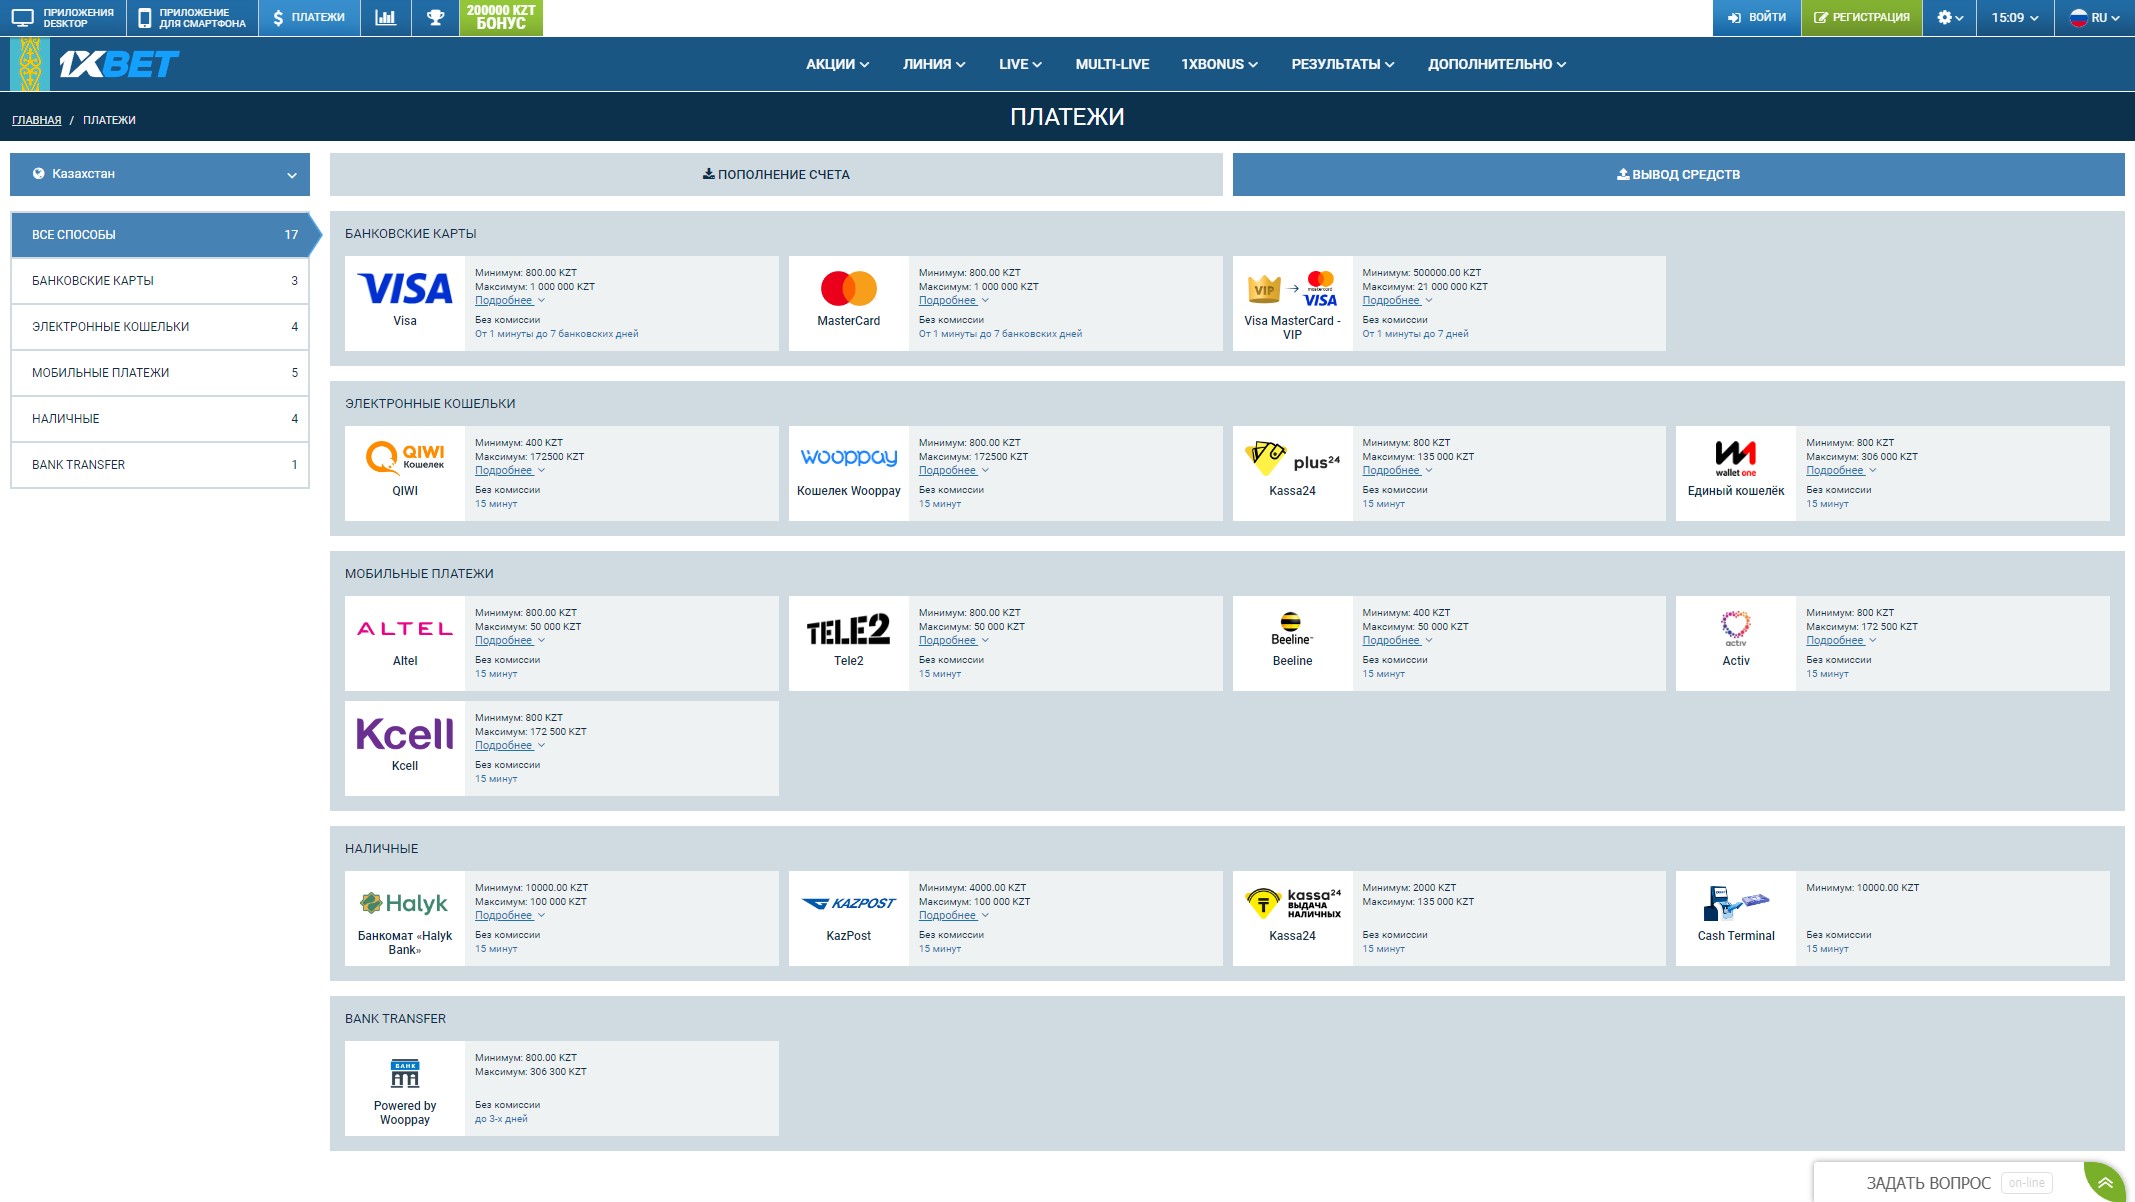Click the Регистрация button
The width and height of the screenshot is (2135, 1202).
point(1862,17)
